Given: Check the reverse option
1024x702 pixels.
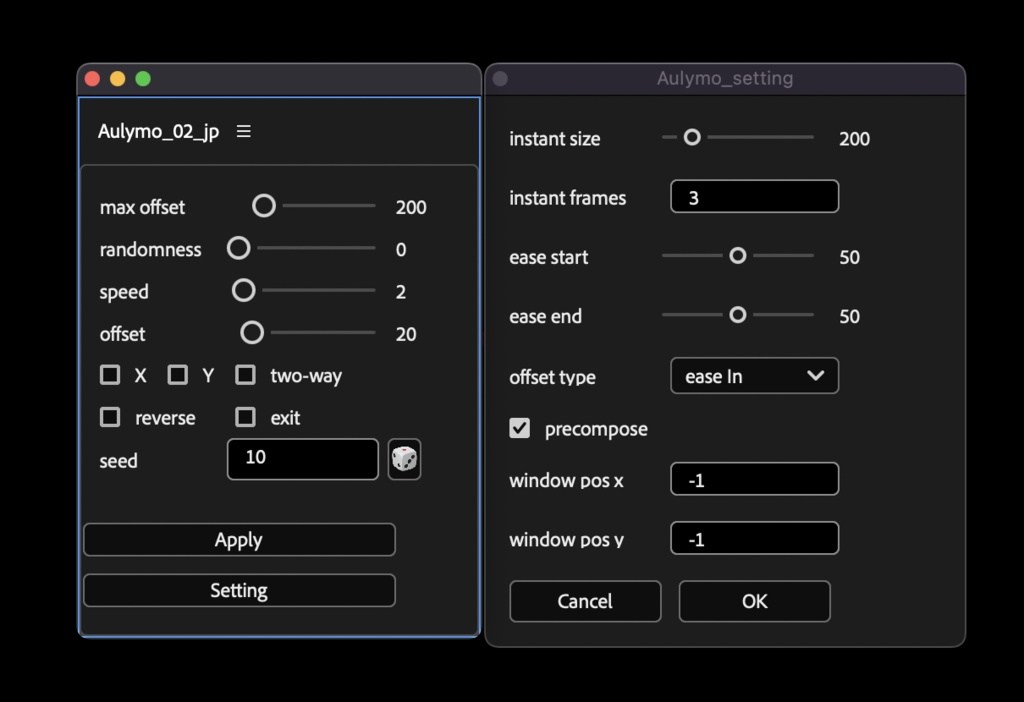Looking at the screenshot, I should pos(110,417).
